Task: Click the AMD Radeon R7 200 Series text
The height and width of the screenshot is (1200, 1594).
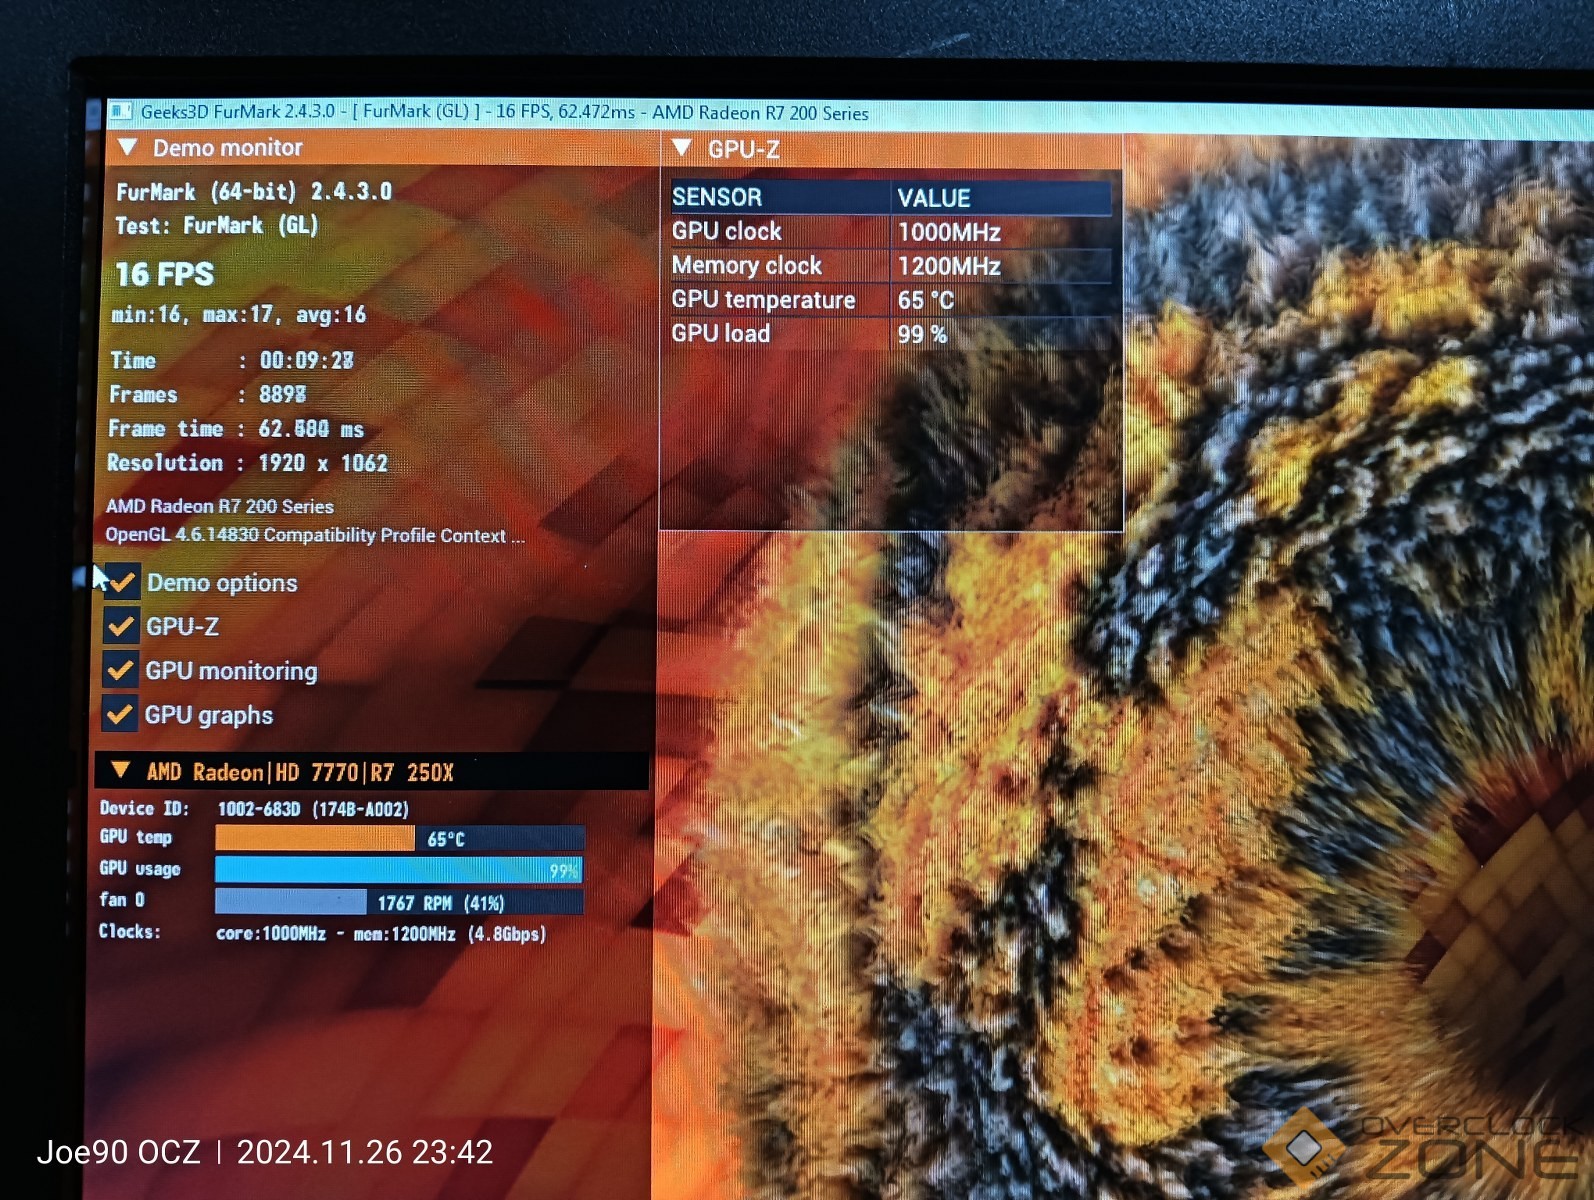Action: (220, 506)
